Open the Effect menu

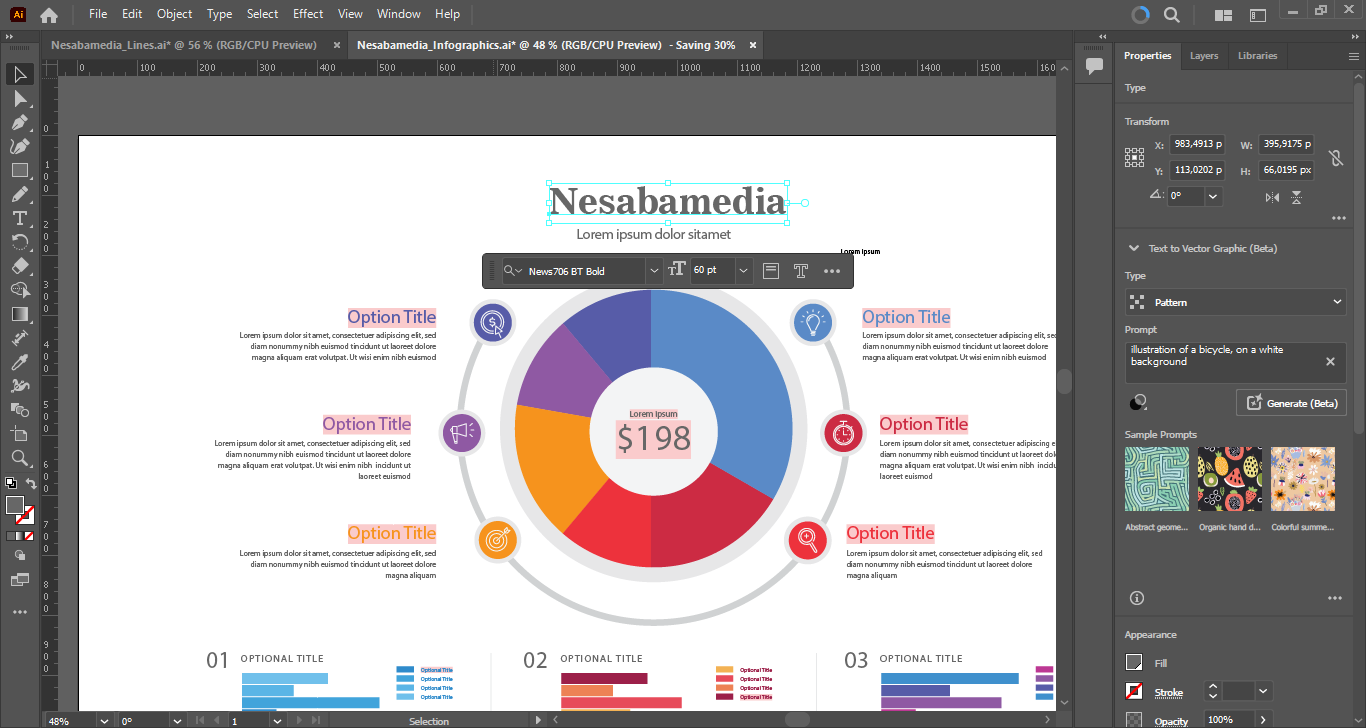click(x=308, y=14)
